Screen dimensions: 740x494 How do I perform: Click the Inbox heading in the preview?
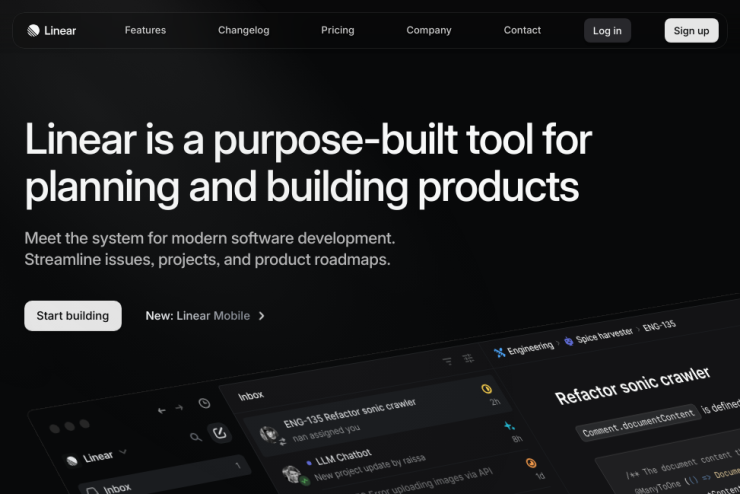pos(251,395)
